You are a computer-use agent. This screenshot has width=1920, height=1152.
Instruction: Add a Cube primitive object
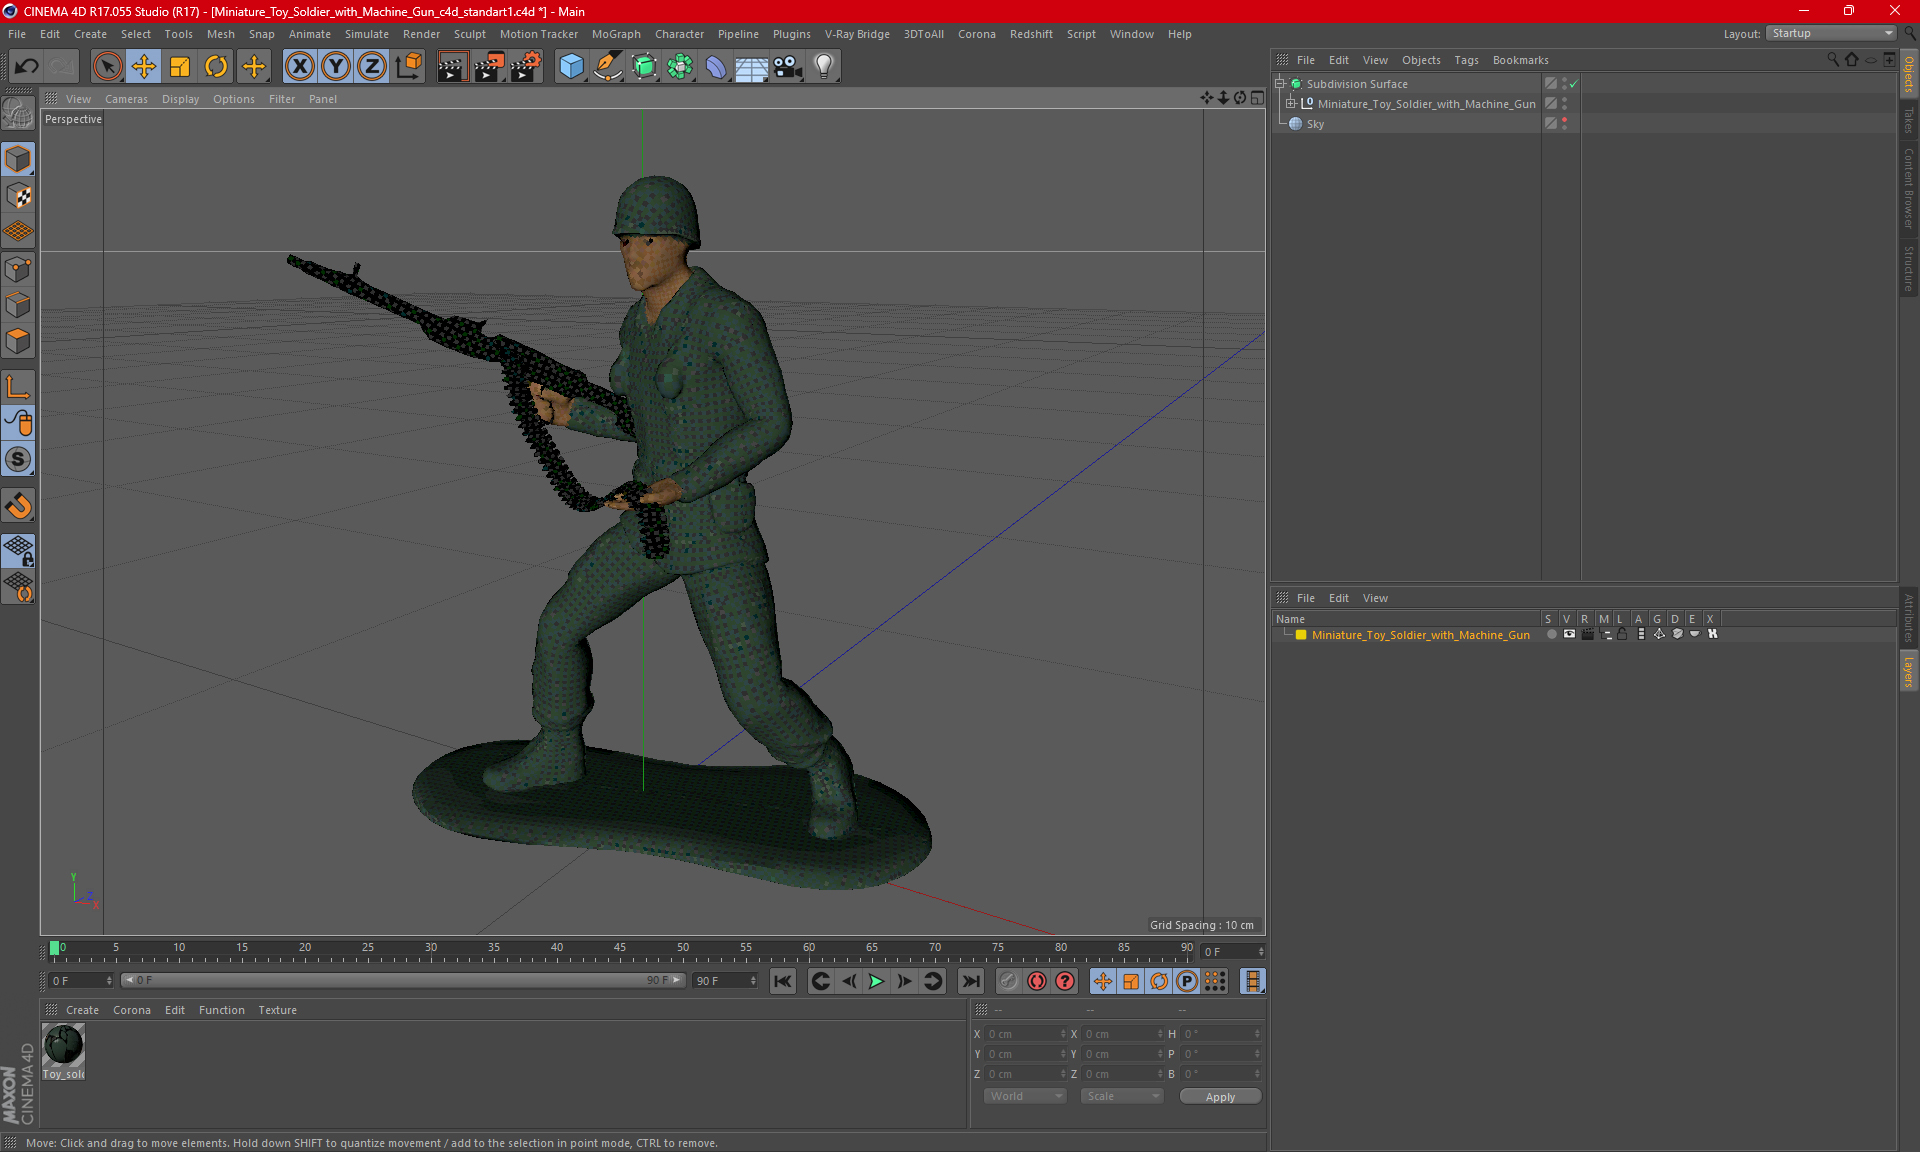tap(571, 67)
